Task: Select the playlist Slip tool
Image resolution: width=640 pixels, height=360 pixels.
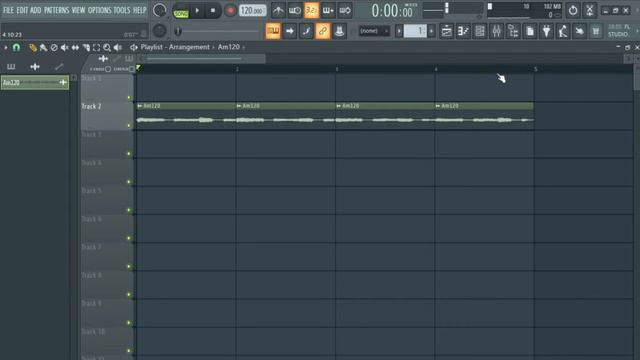Action: (x=75, y=48)
